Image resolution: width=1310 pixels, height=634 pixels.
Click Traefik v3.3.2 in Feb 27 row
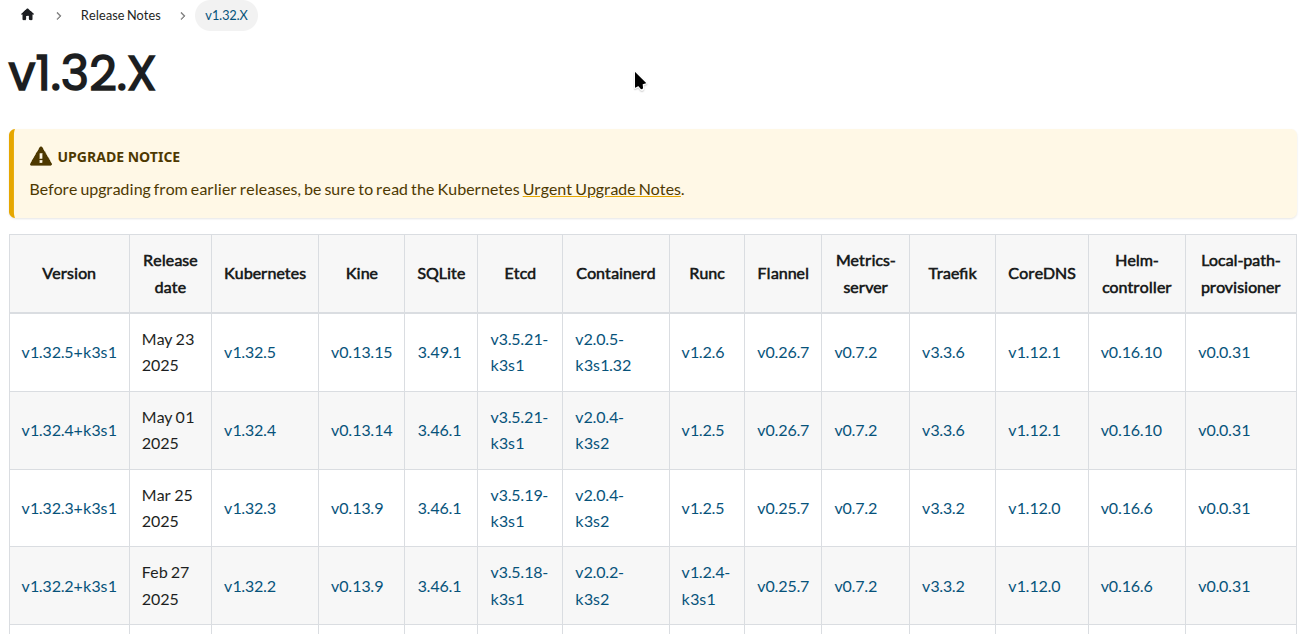[x=943, y=586]
